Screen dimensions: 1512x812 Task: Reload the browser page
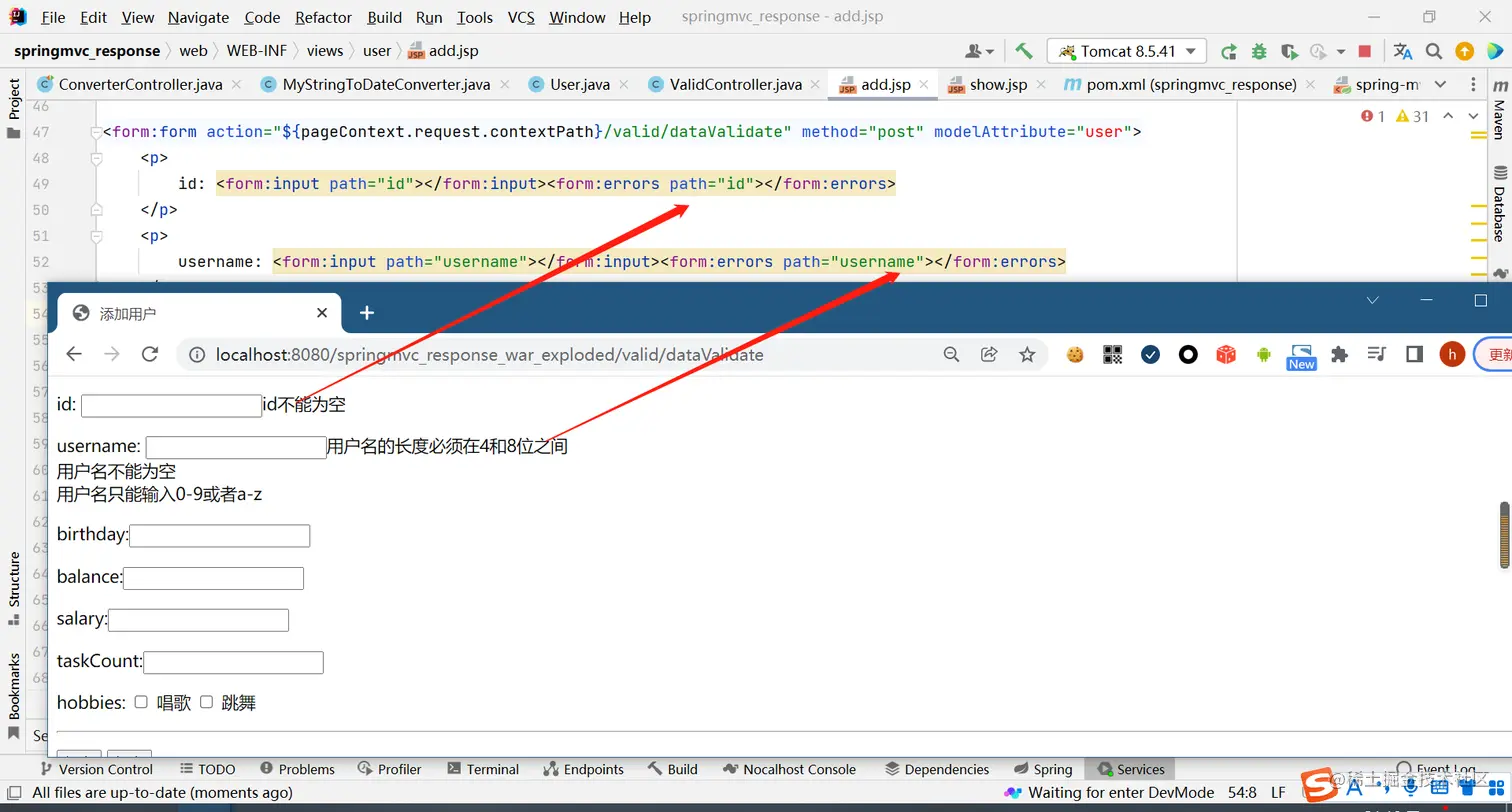pos(150,354)
